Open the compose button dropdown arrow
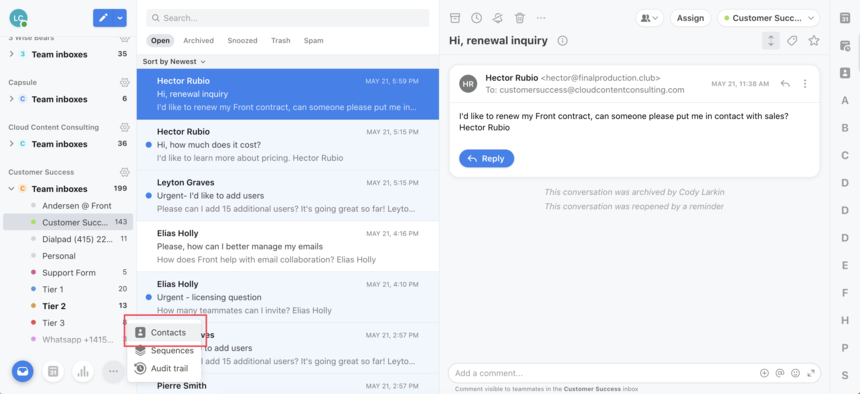The width and height of the screenshot is (860, 394). pyautogui.click(x=121, y=18)
